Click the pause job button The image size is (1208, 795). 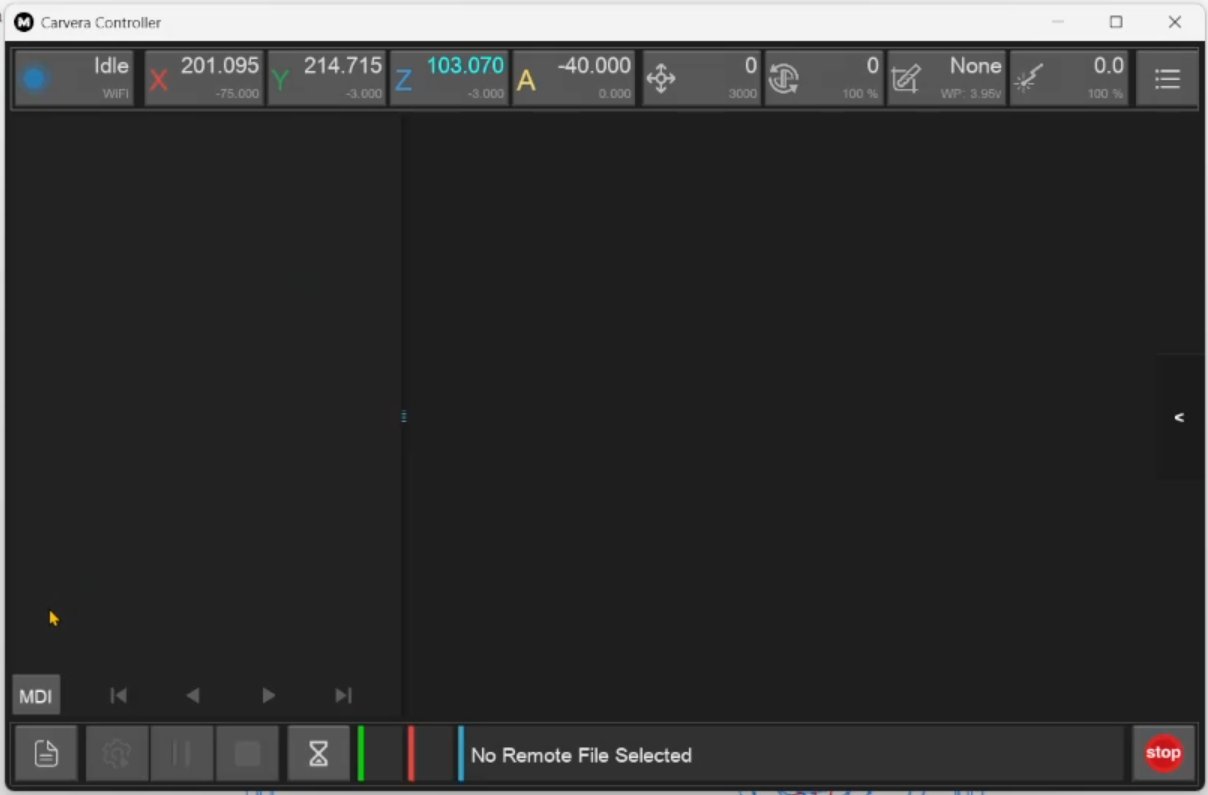pos(181,753)
